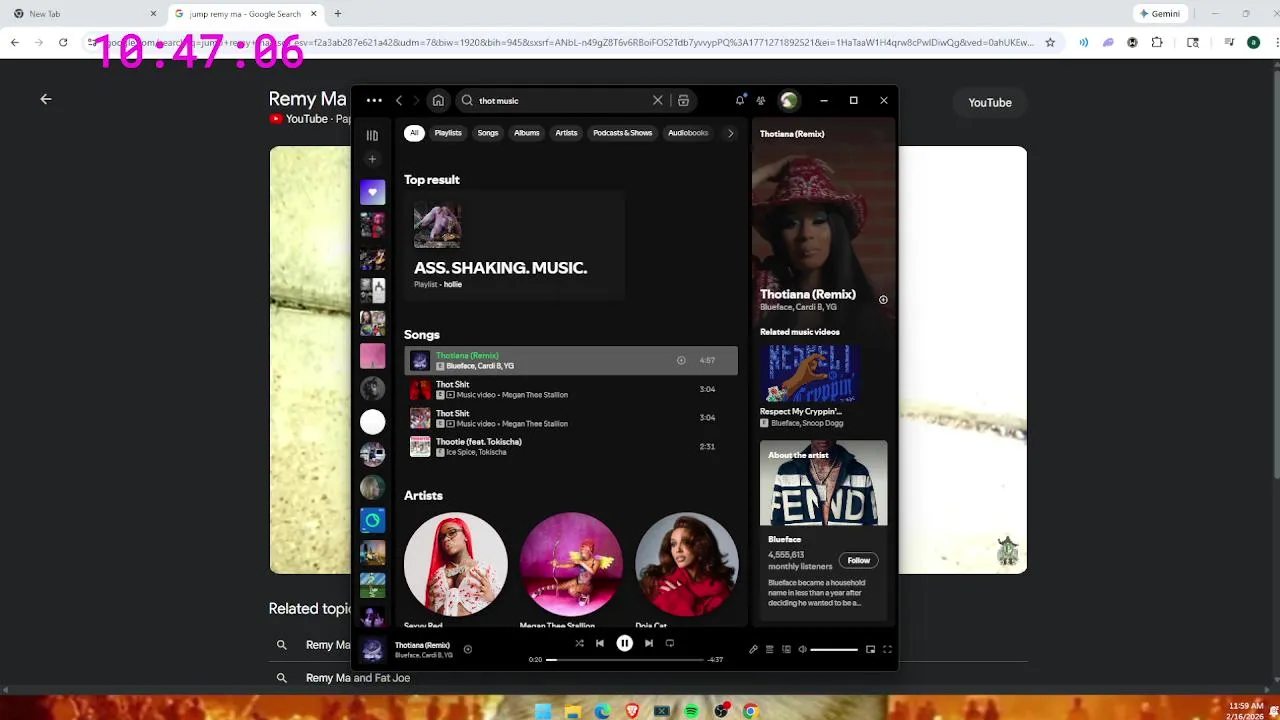Select the Podcasts & Shows filter chip
Viewport: 1280px width, 720px height.
coord(622,133)
